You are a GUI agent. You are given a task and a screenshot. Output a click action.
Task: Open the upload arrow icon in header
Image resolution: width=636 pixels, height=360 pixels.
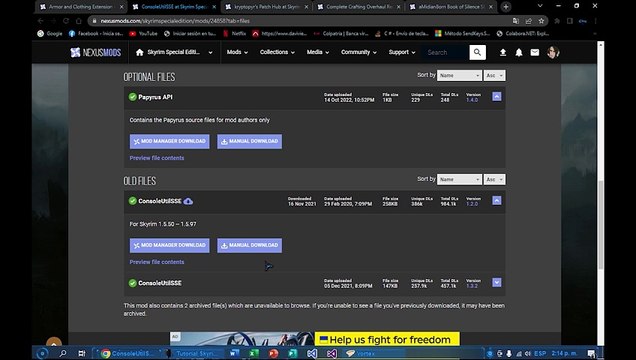[x=503, y=52]
